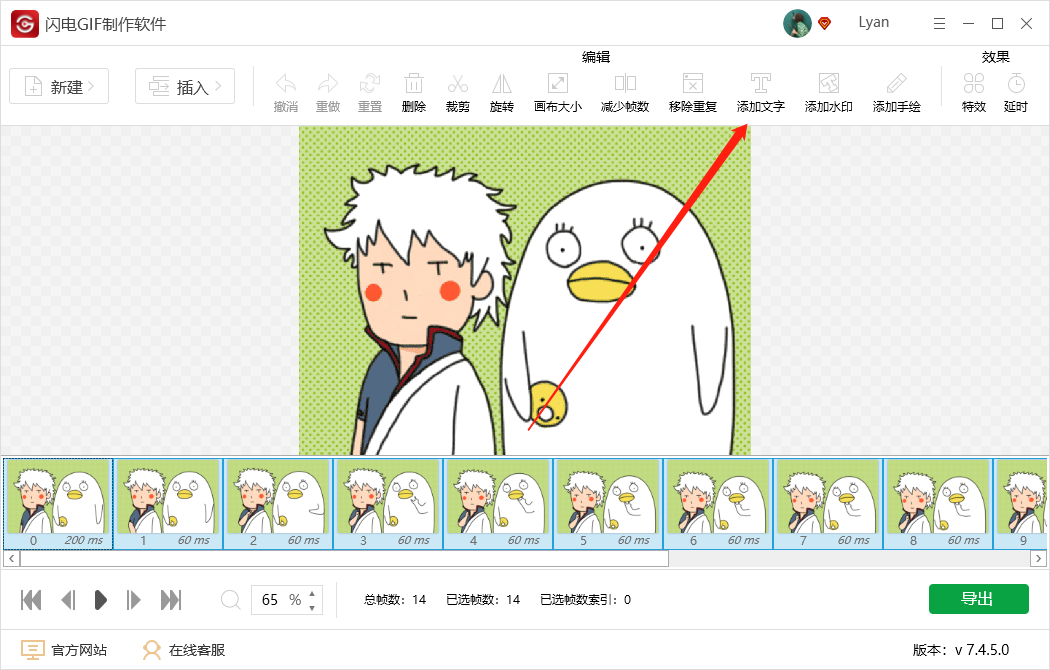Choose the 添加手绘 freehand drawing tool
The image size is (1050, 670).
896,92
